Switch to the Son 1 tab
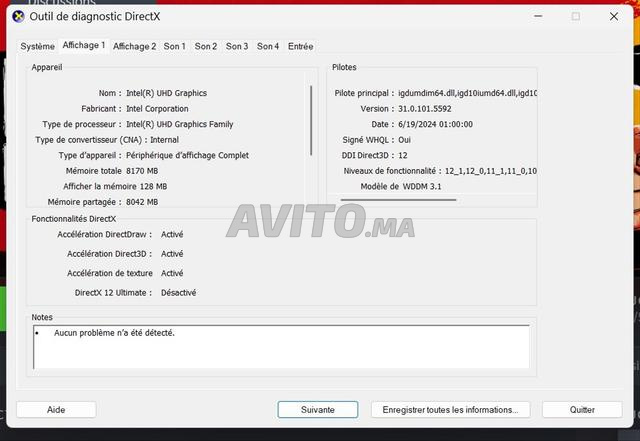 click(x=175, y=47)
